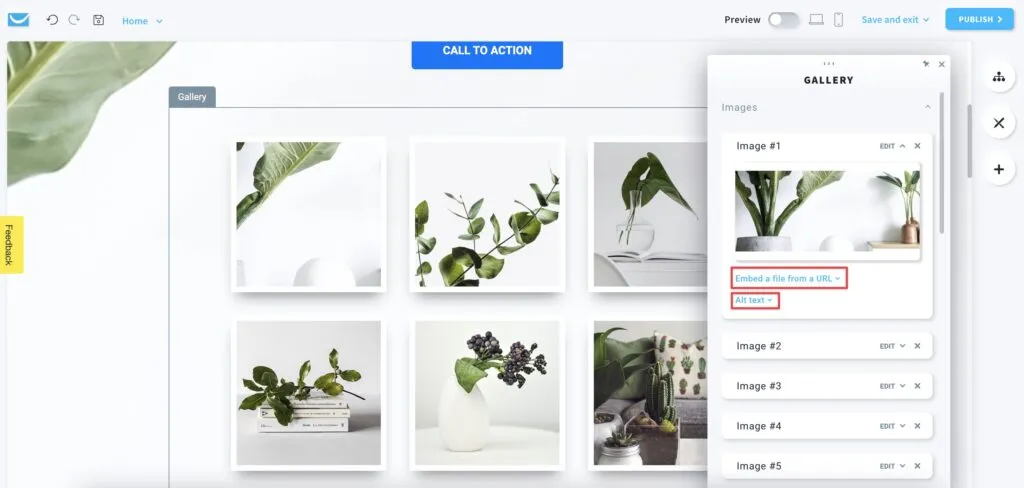The height and width of the screenshot is (488, 1024).
Task: Expand the Save and exit dropdown
Action: (x=895, y=20)
